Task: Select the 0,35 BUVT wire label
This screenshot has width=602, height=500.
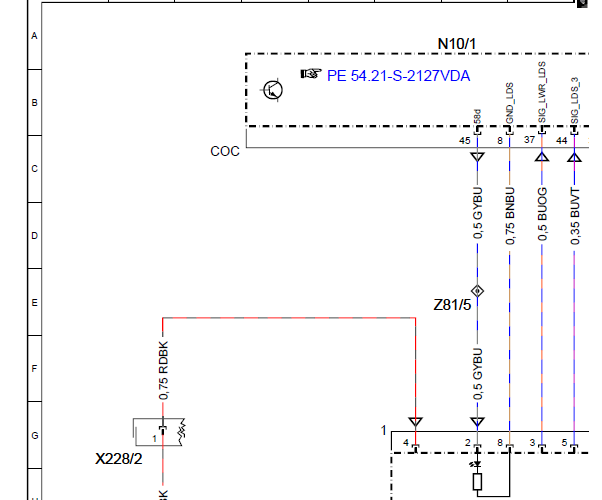Action: [x=574, y=217]
